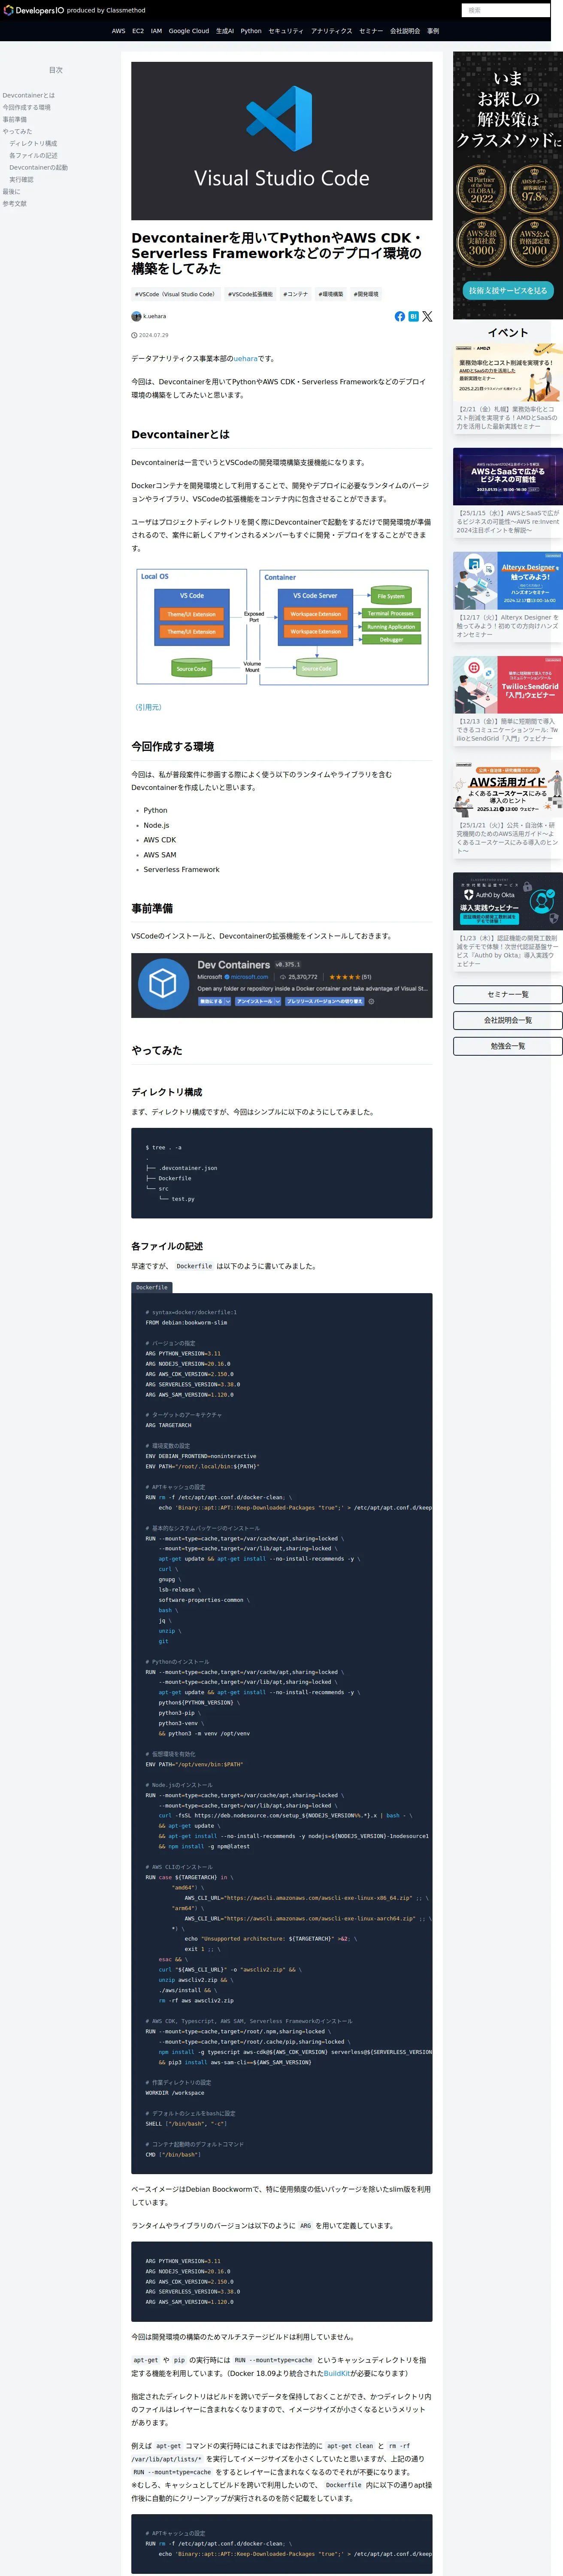563x2576 pixels.
Task: Open the 会社説明会 navigation item
Action: click(x=405, y=31)
